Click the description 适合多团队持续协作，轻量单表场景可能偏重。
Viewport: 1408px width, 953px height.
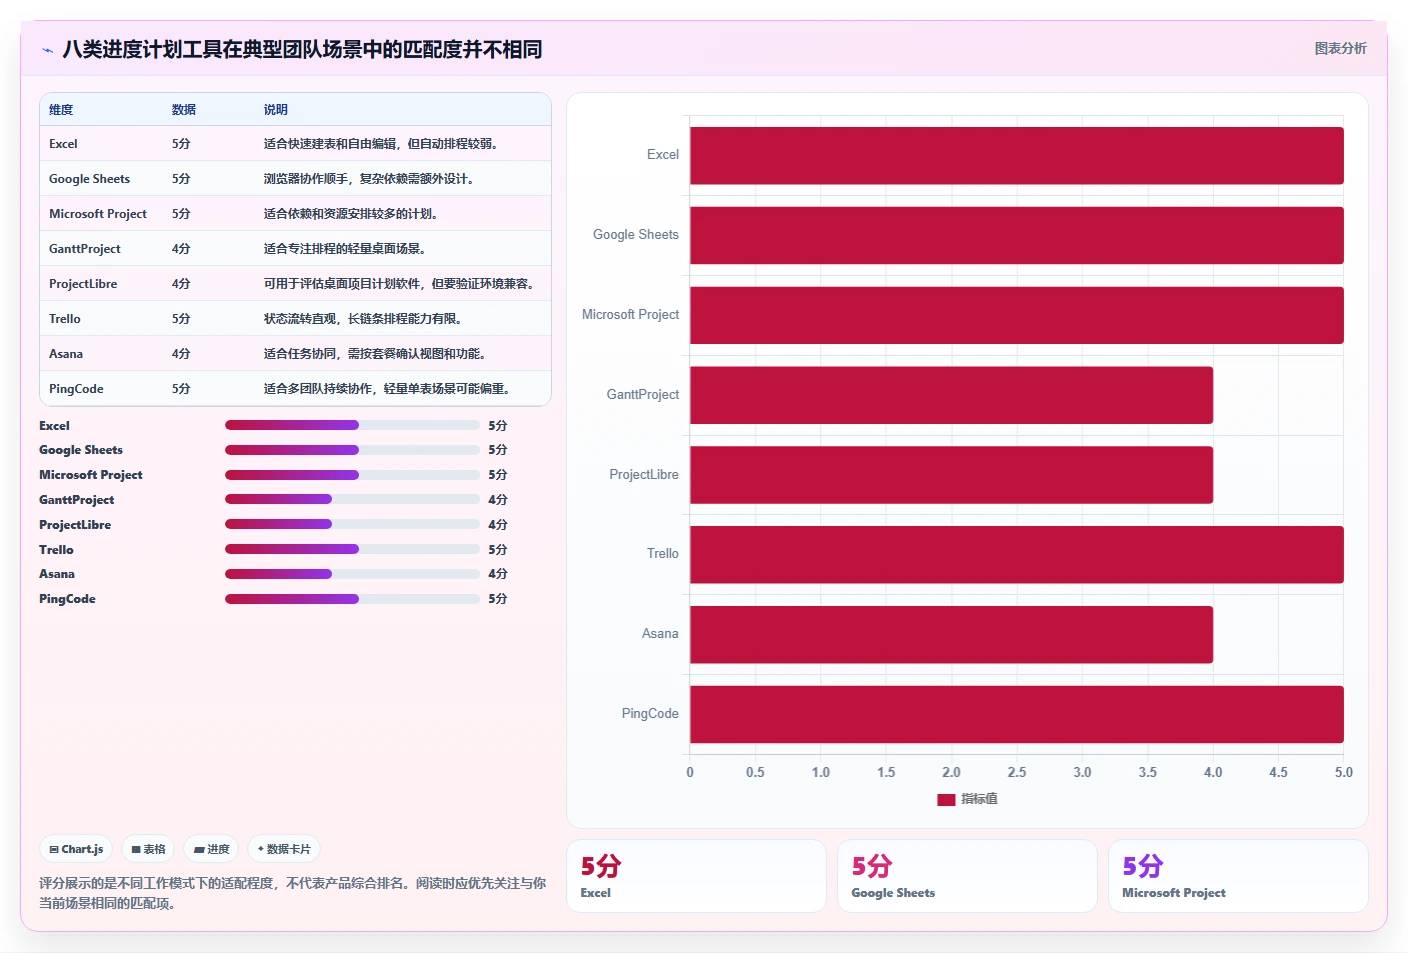(x=387, y=389)
